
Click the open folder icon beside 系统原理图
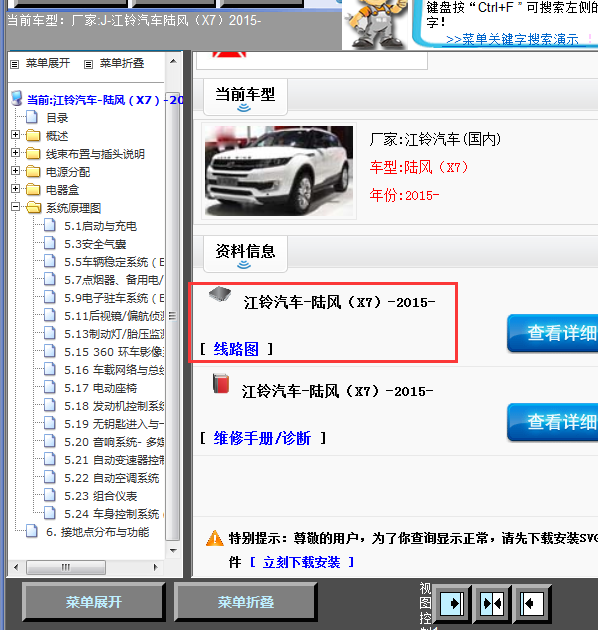[33, 207]
